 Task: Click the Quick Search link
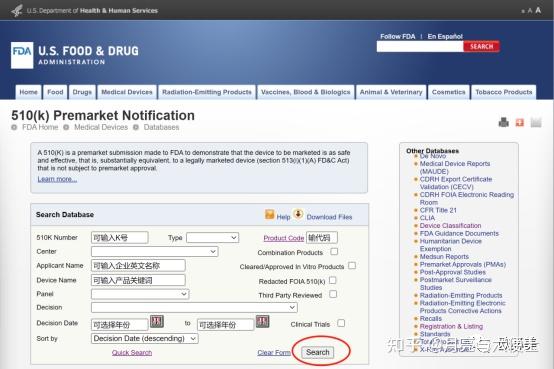tap(132, 352)
